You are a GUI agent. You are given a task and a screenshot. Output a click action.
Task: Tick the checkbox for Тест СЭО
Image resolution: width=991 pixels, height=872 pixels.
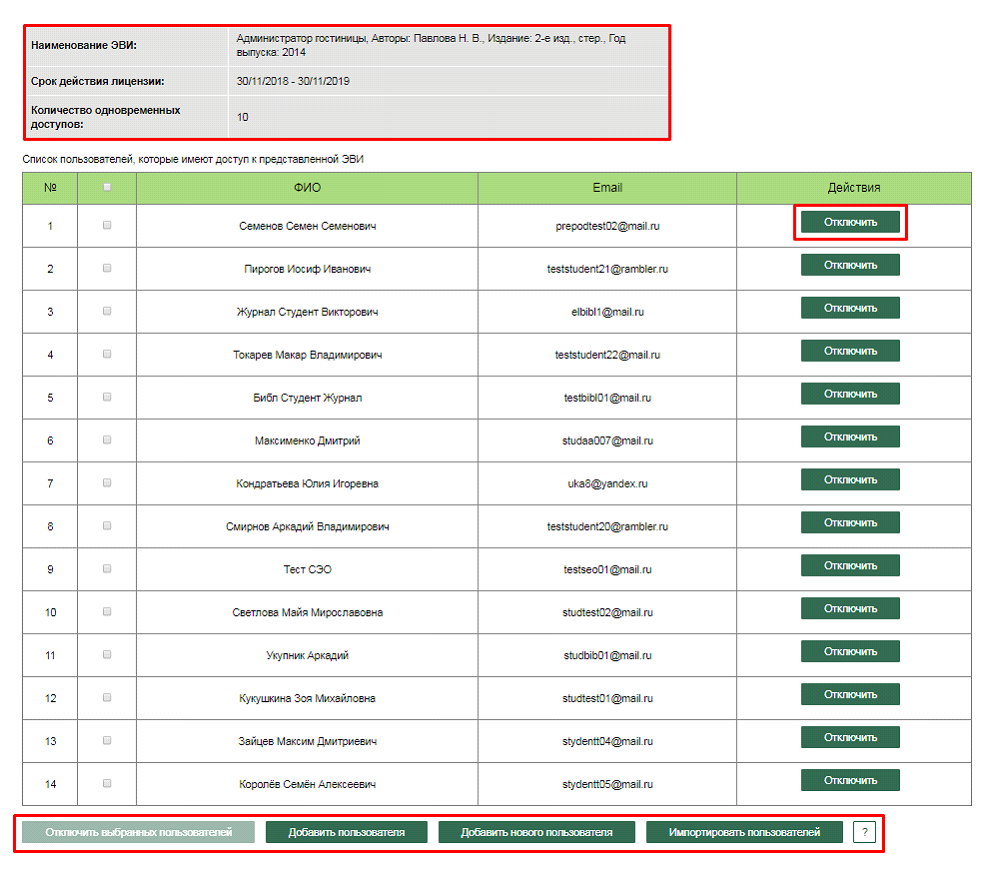pos(107,569)
